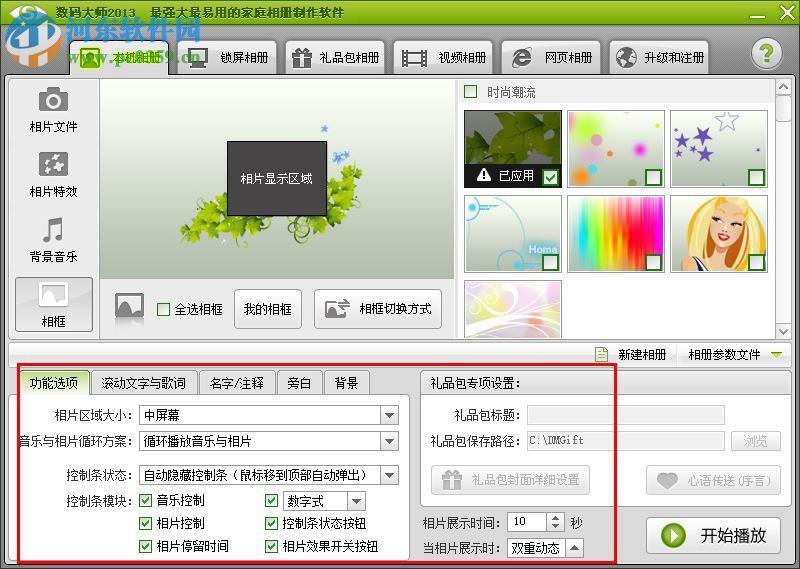
Task: Switch to 锁屏相册 tab
Action: point(228,58)
